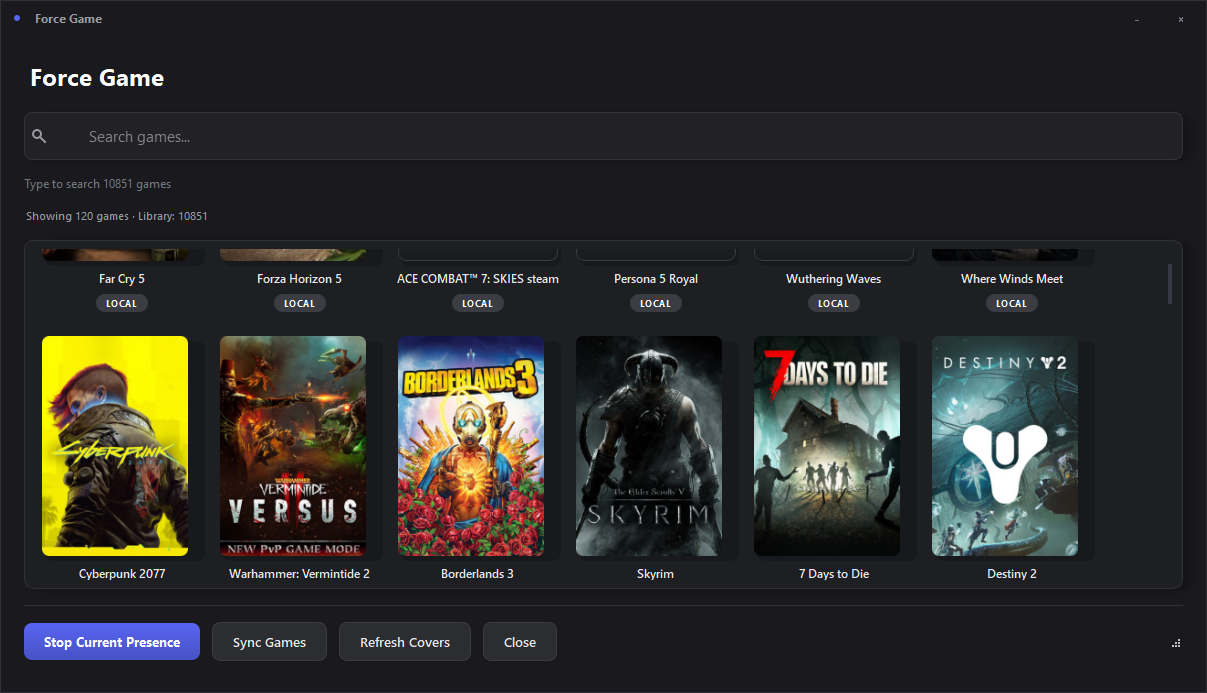Select the Borderlands 3 cover art

click(x=471, y=446)
